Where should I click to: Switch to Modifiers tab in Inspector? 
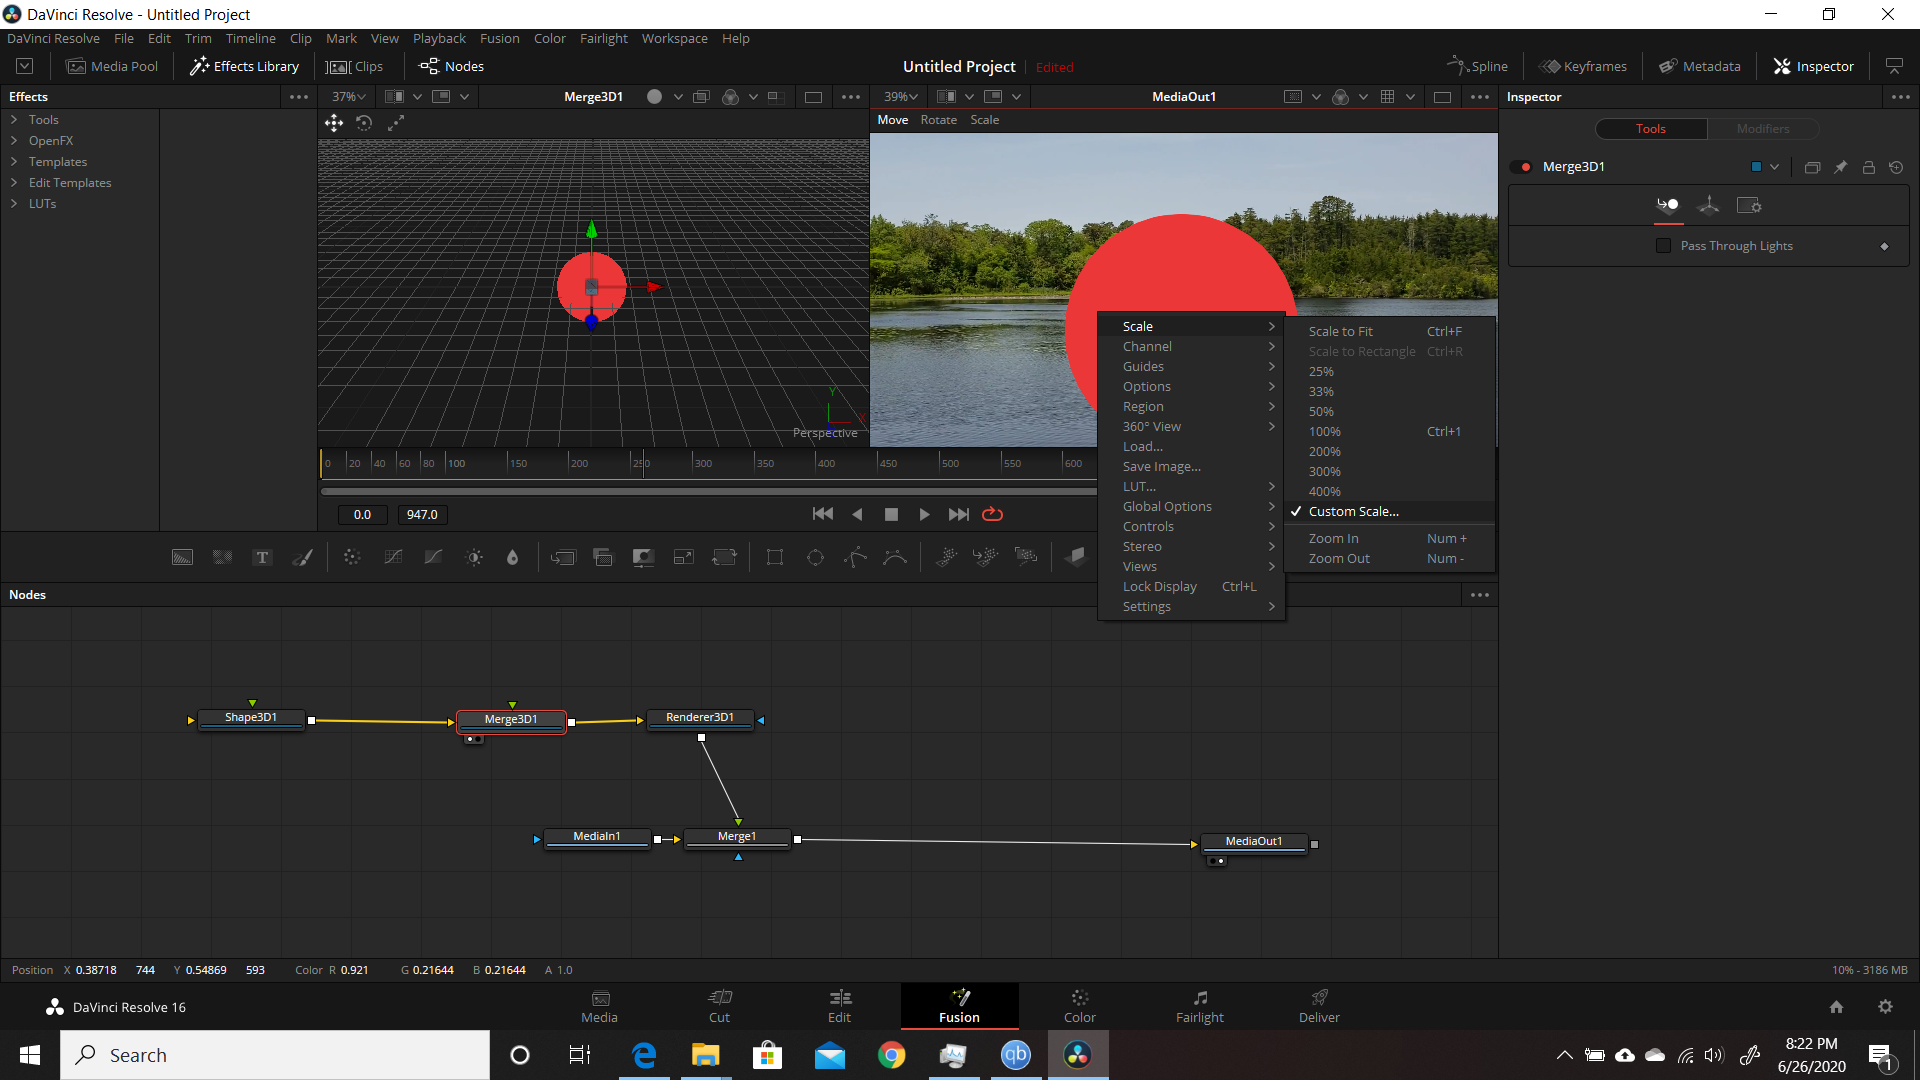[x=1762, y=129]
